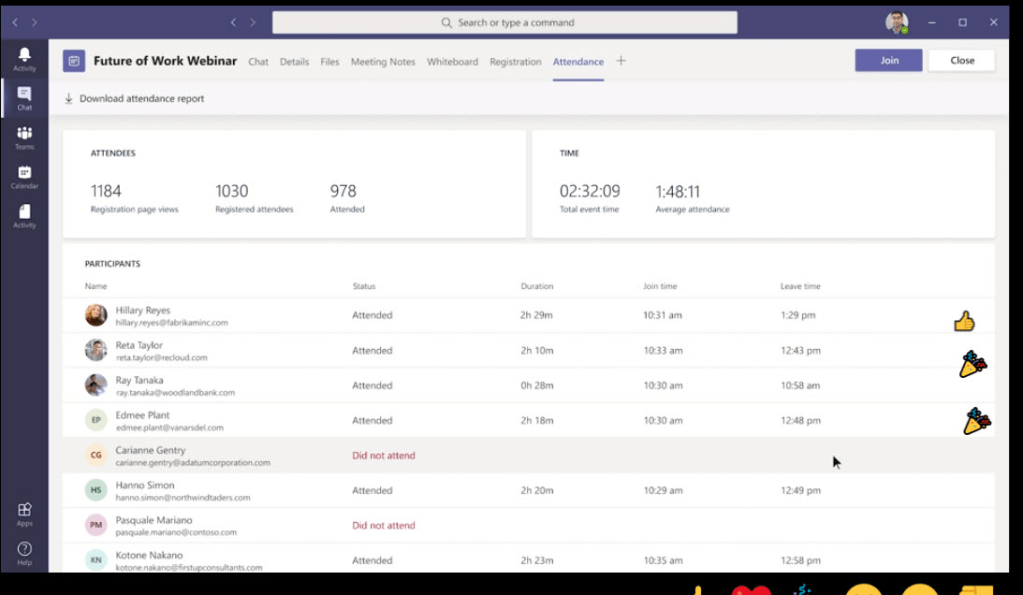Viewport: 1023px width, 595px height.
Task: Open the Whiteboard tab
Action: [452, 62]
